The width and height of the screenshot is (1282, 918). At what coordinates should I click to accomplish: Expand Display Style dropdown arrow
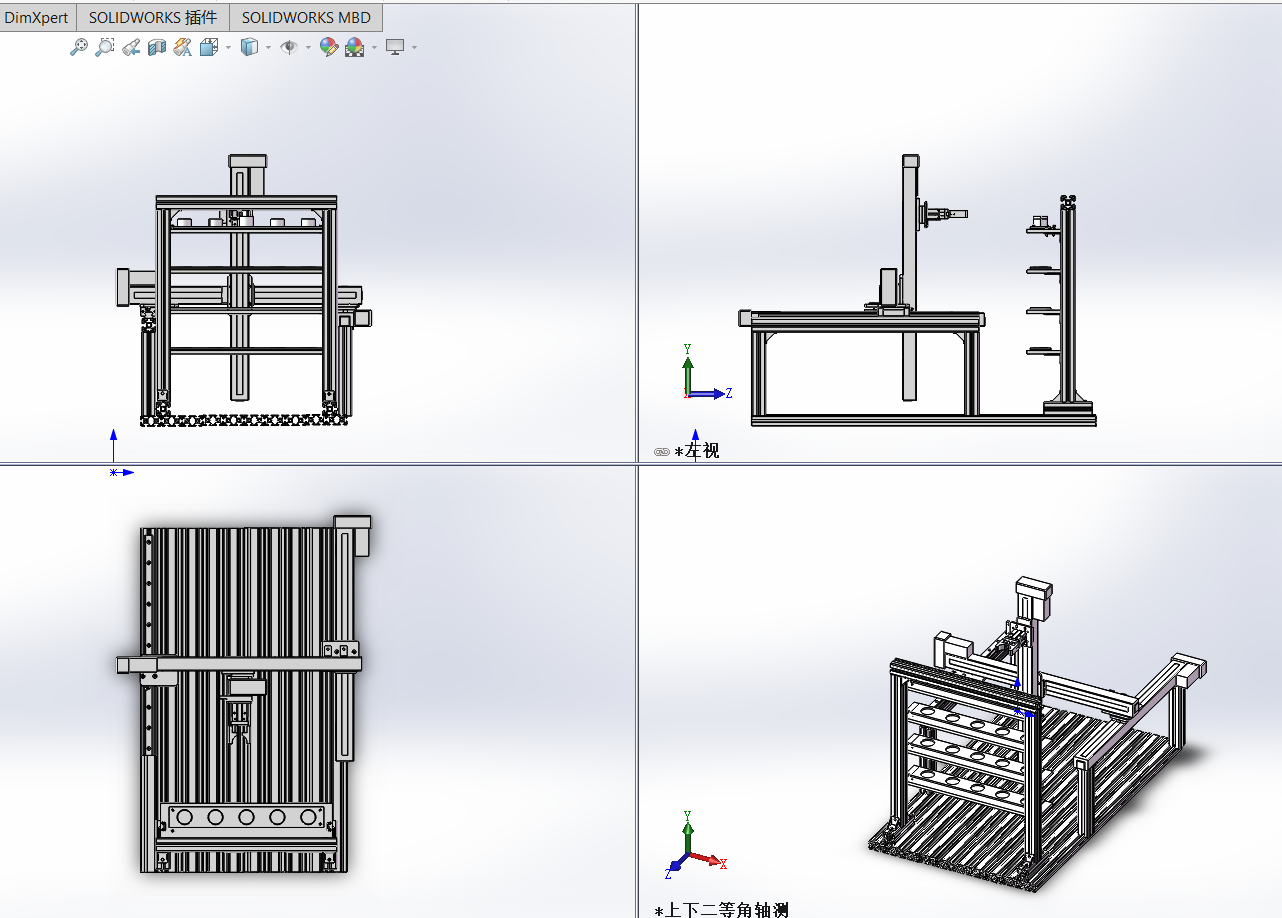pyautogui.click(x=269, y=47)
